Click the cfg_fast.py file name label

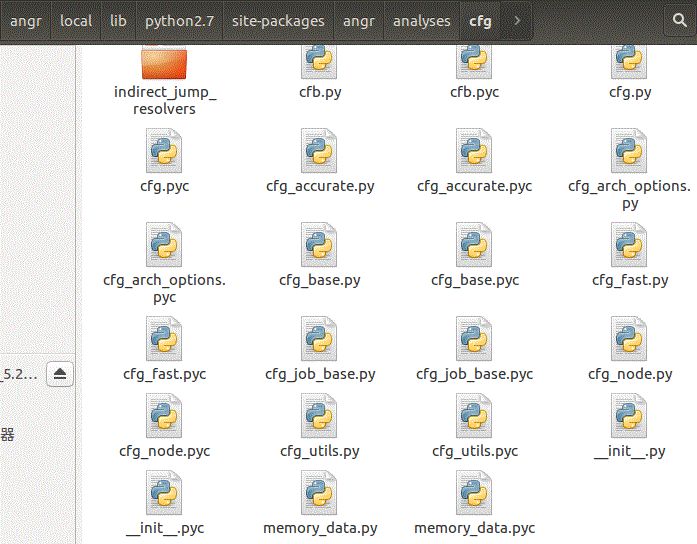[630, 280]
